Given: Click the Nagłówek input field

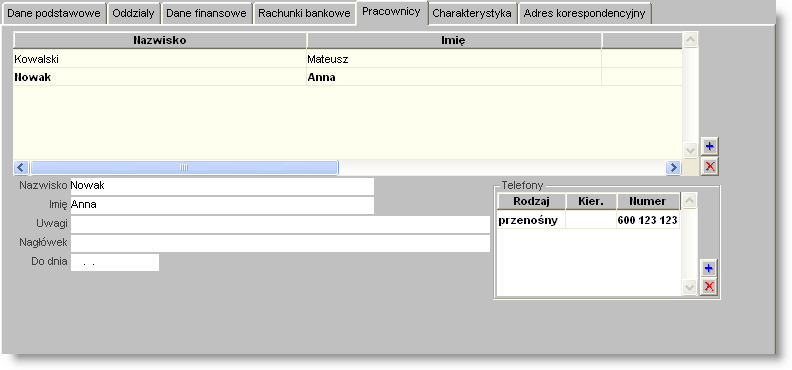Looking at the screenshot, I should [x=280, y=243].
